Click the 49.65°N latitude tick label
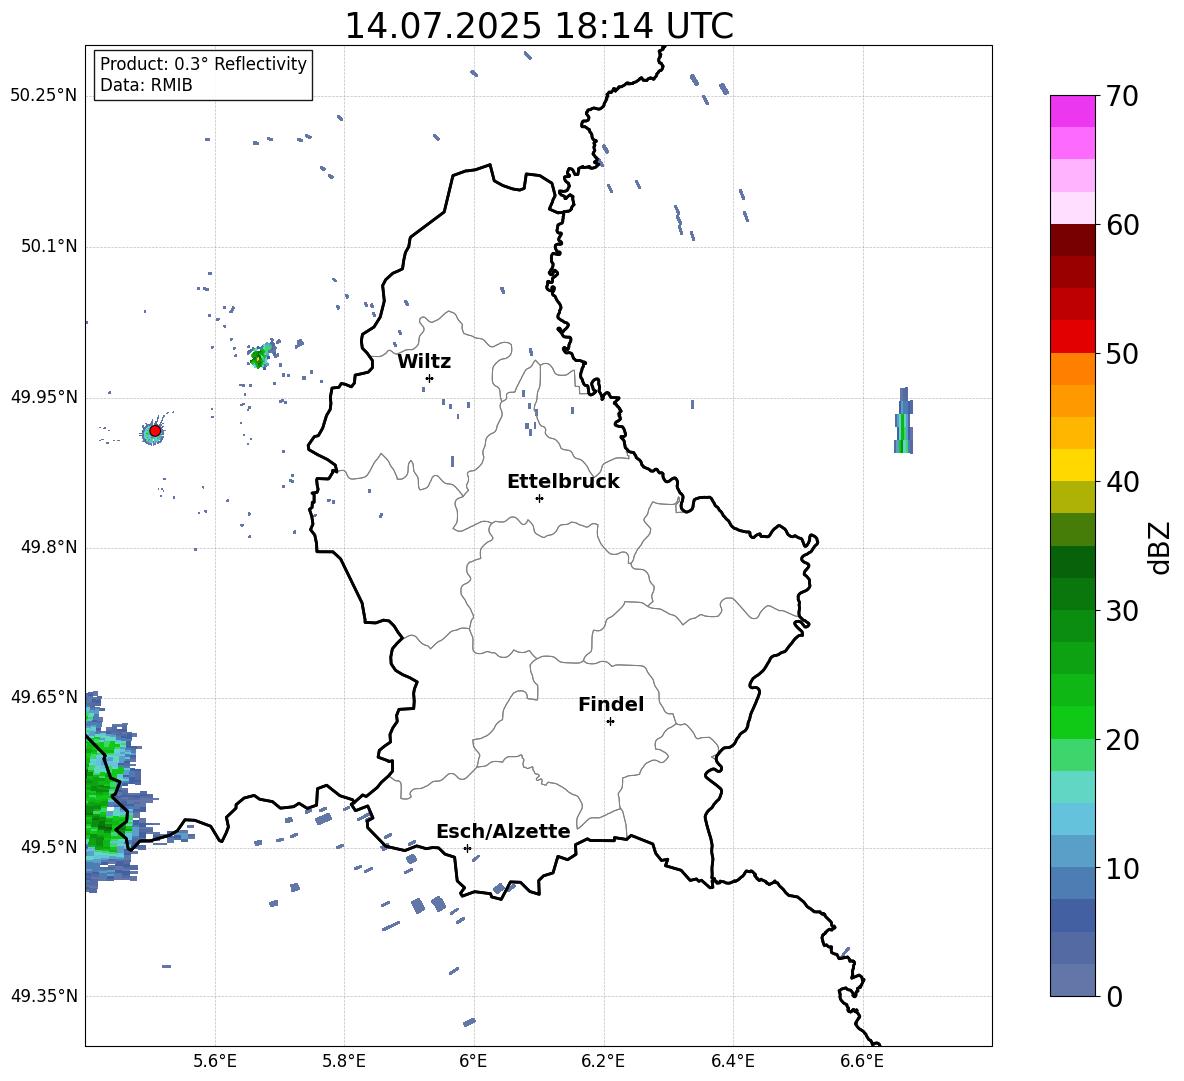Viewport: 1184px width, 1081px height. [x=44, y=696]
